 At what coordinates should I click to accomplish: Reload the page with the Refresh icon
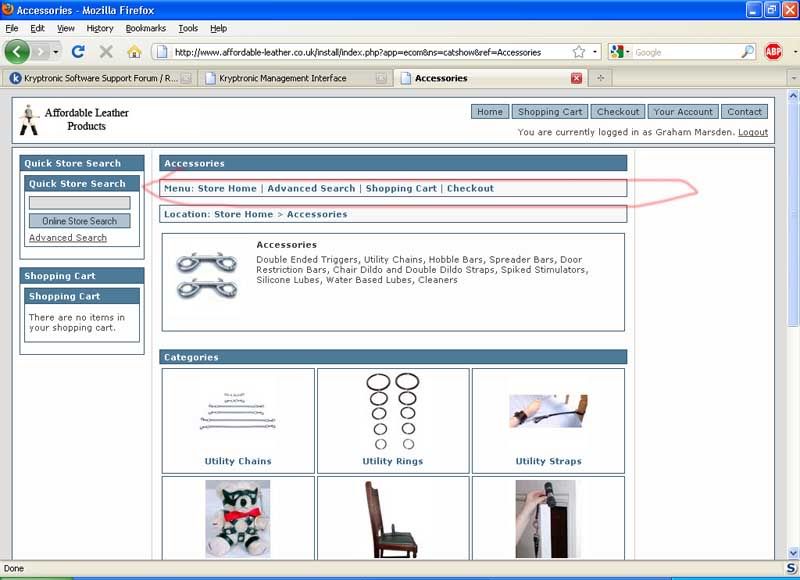tap(78, 52)
